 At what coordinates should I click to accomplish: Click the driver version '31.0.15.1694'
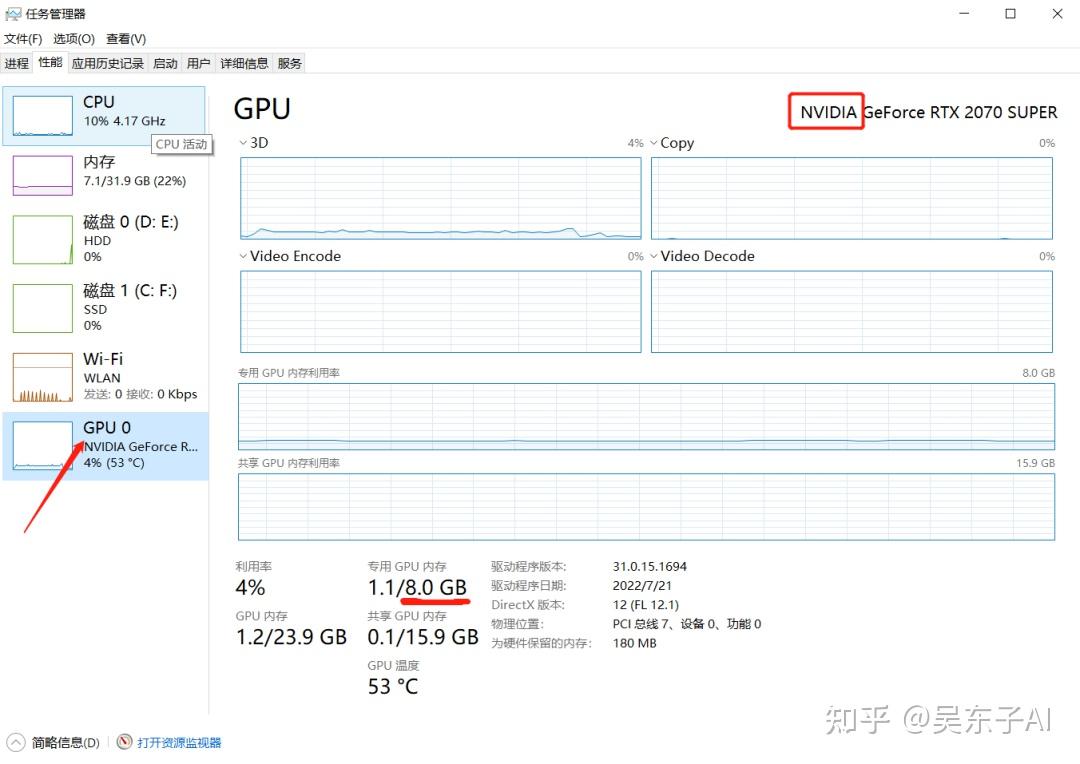click(x=650, y=567)
